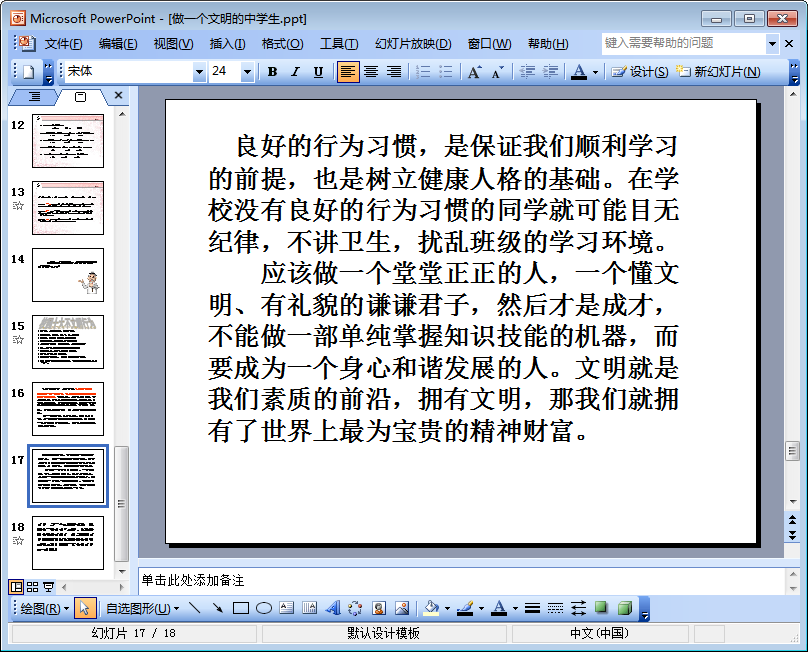Insert WordArt from drawing toolbar
The width and height of the screenshot is (808, 652).
(x=333, y=608)
